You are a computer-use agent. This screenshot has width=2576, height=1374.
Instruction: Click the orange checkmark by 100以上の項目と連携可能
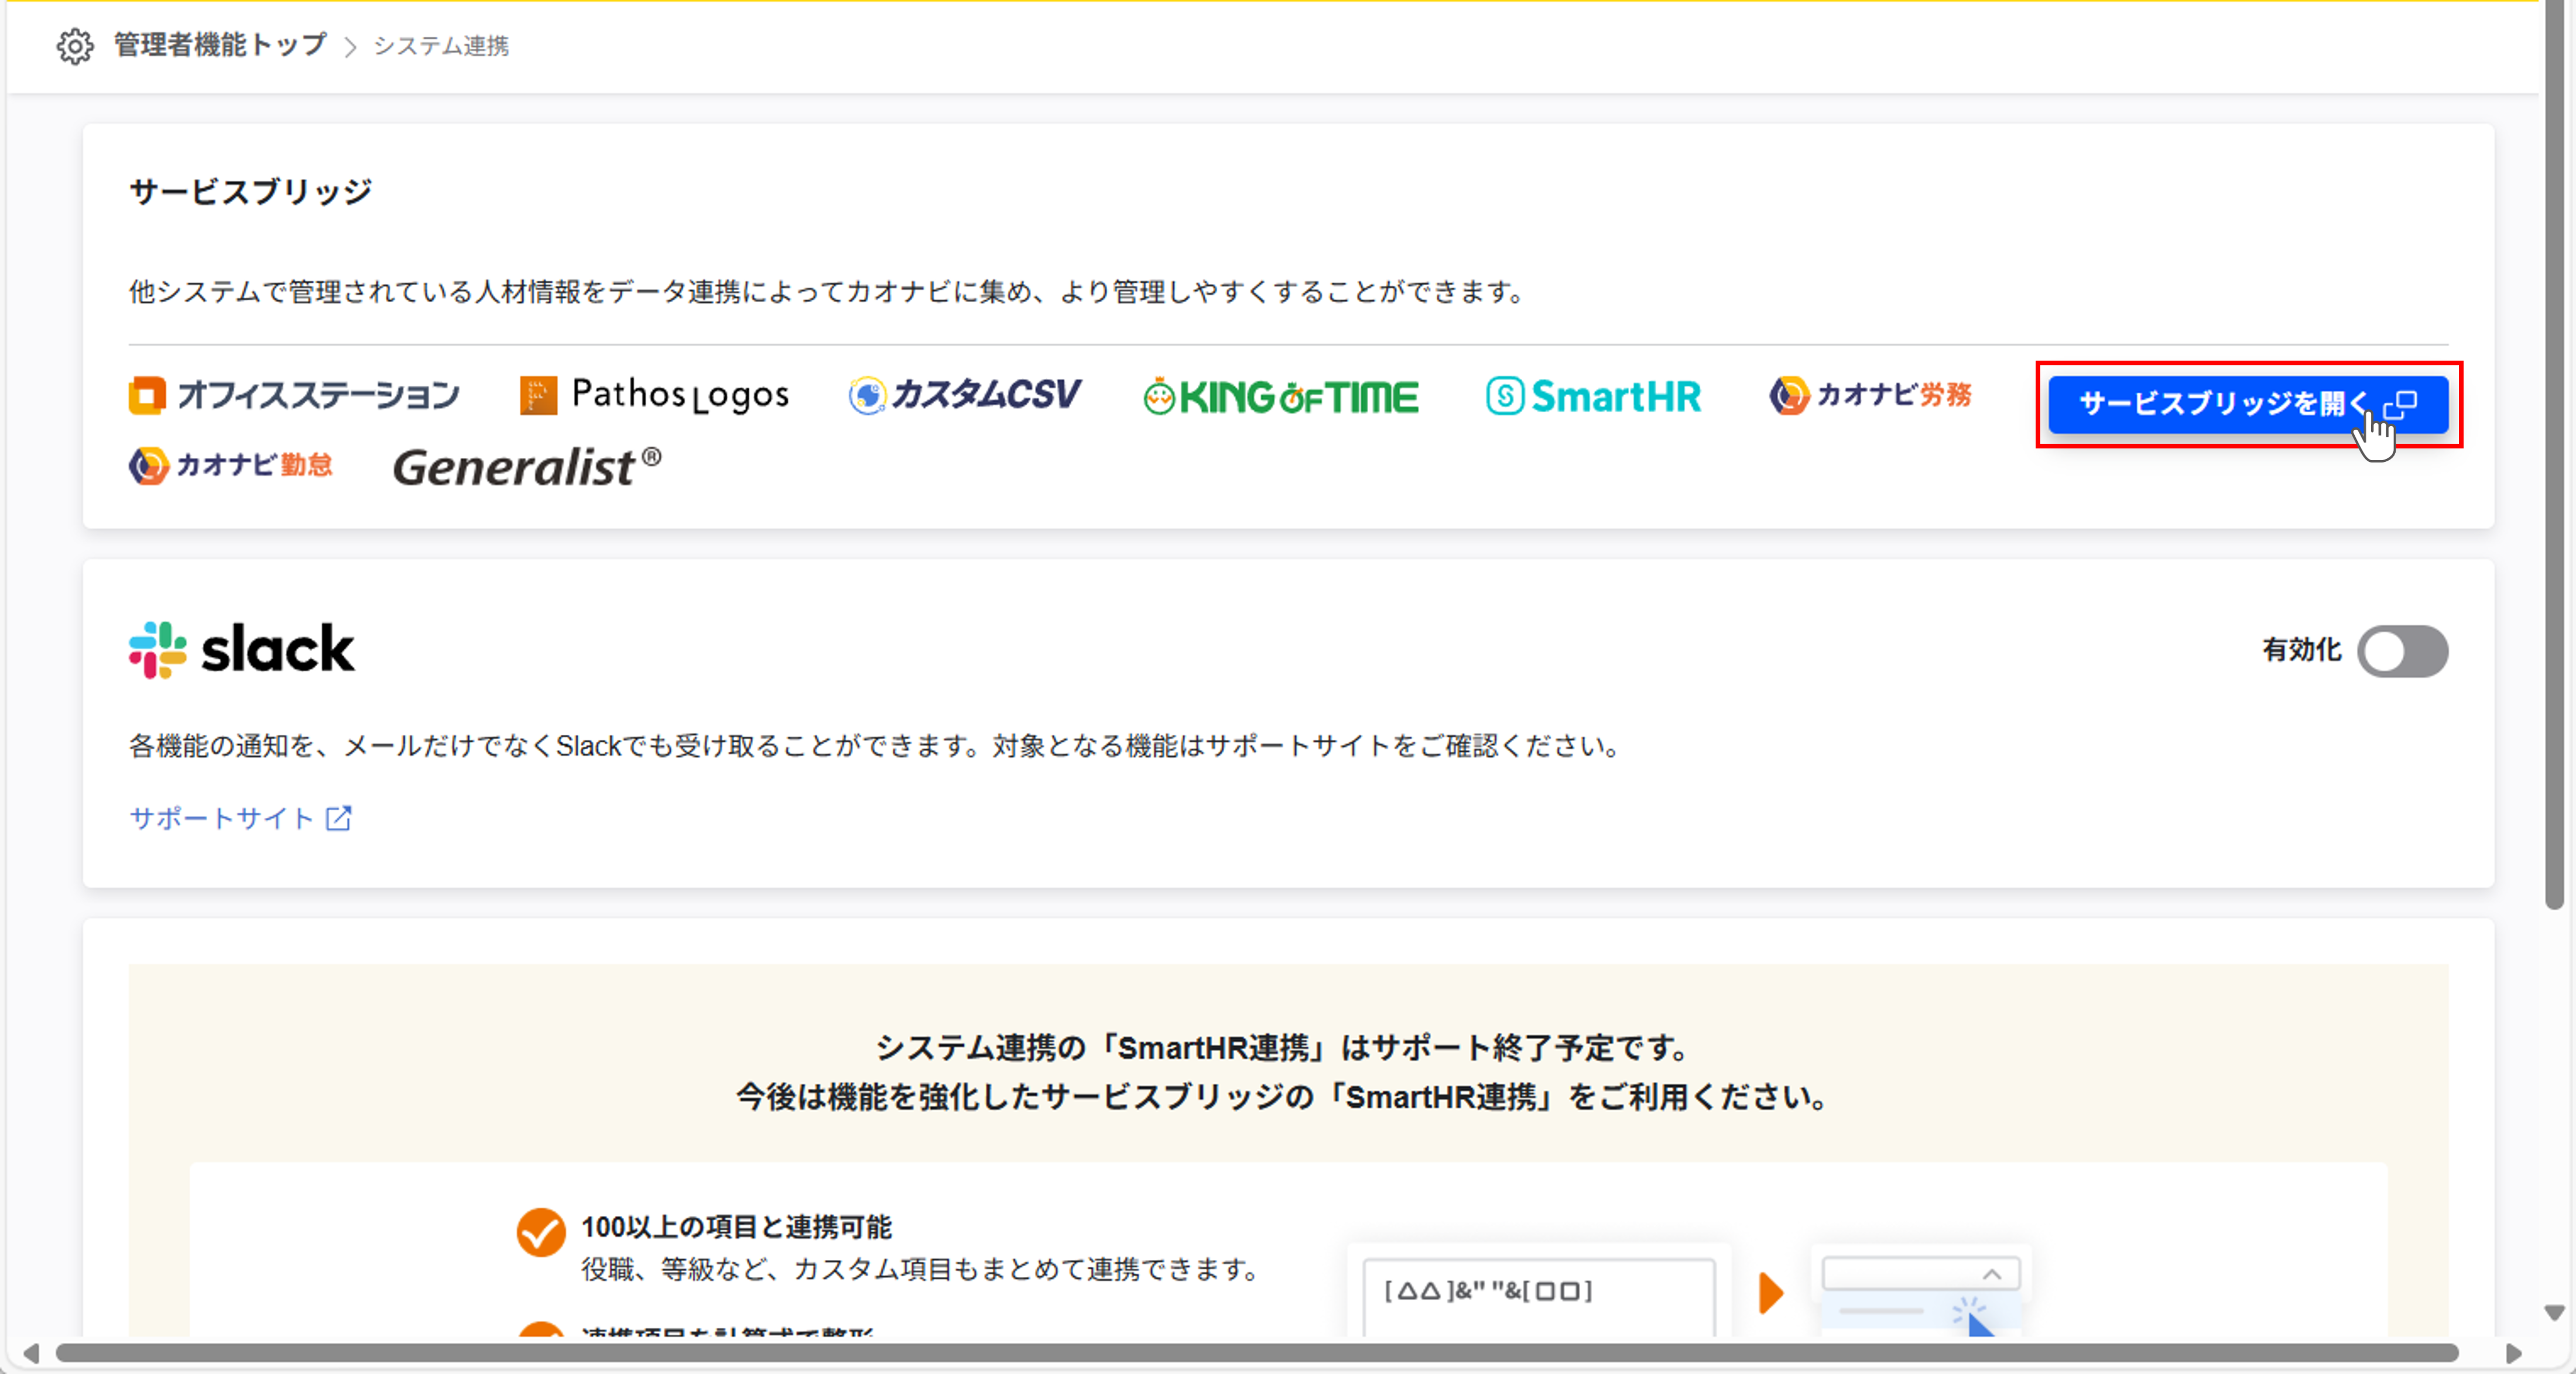(540, 1232)
